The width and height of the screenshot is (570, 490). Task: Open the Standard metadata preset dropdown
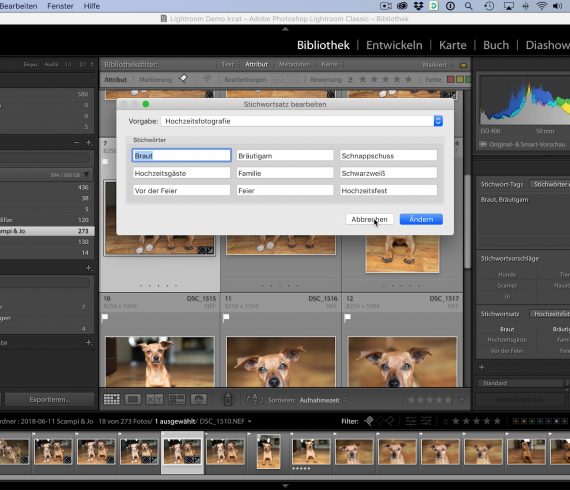(522, 383)
